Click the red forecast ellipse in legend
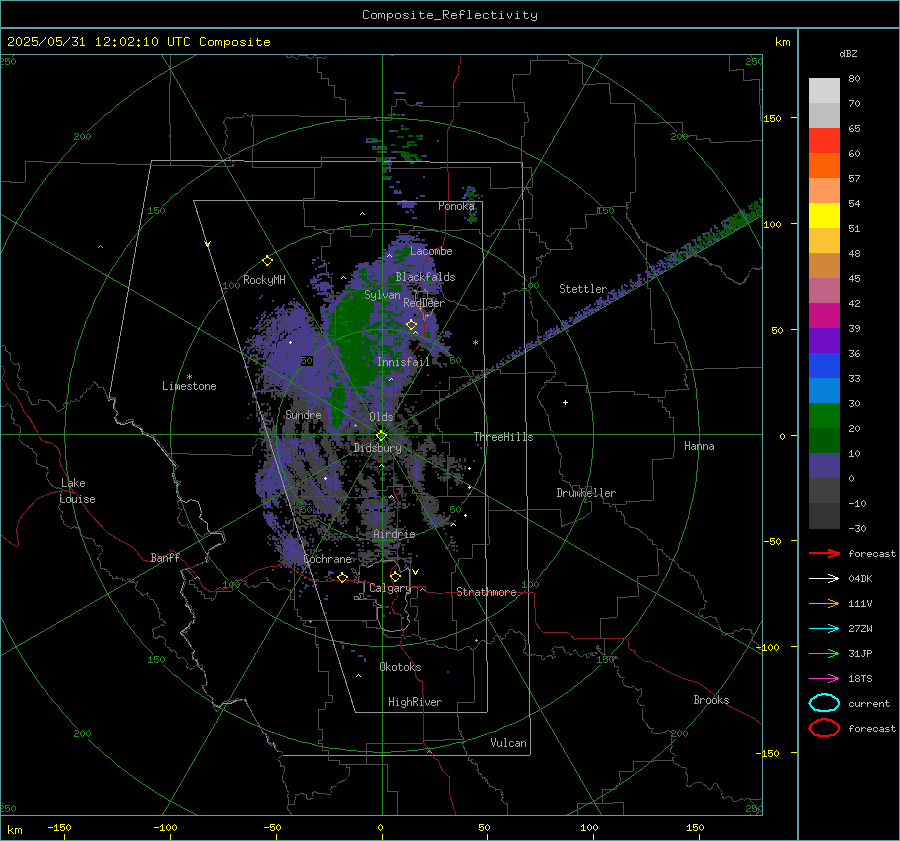900x841 pixels. point(824,728)
